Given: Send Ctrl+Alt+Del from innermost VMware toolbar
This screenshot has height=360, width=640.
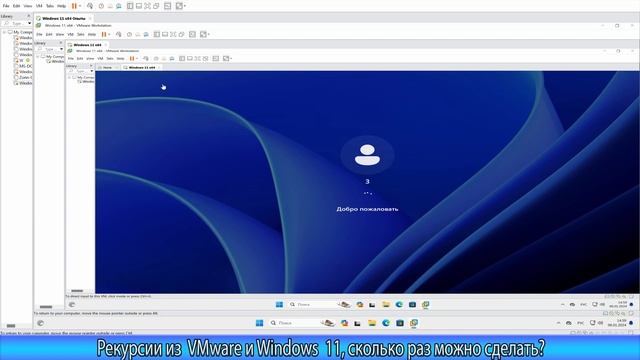Looking at the screenshot, I should [x=146, y=59].
